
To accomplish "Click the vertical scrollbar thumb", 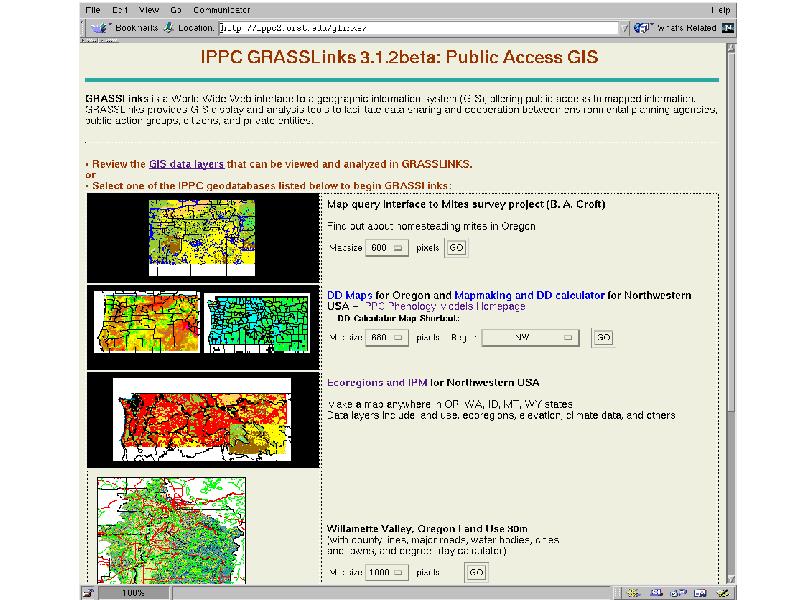I will pyautogui.click(x=731, y=232).
